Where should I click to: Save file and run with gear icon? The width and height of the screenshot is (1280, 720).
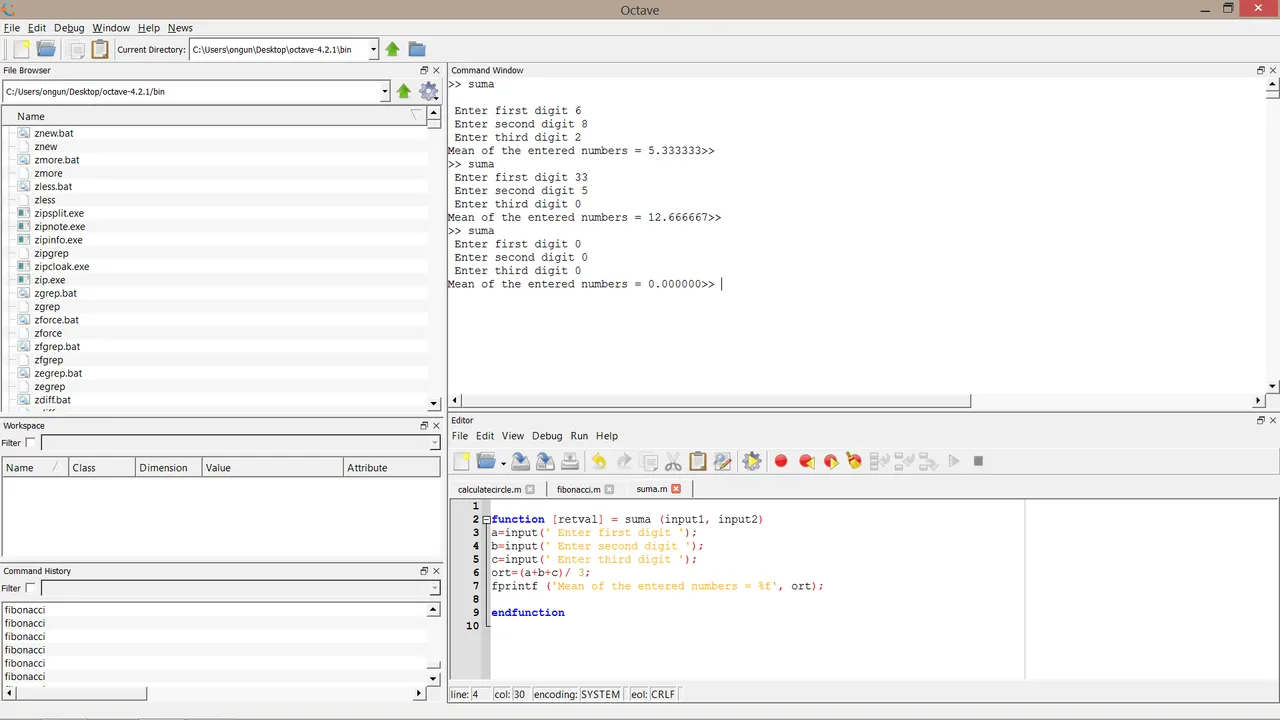(x=752, y=461)
